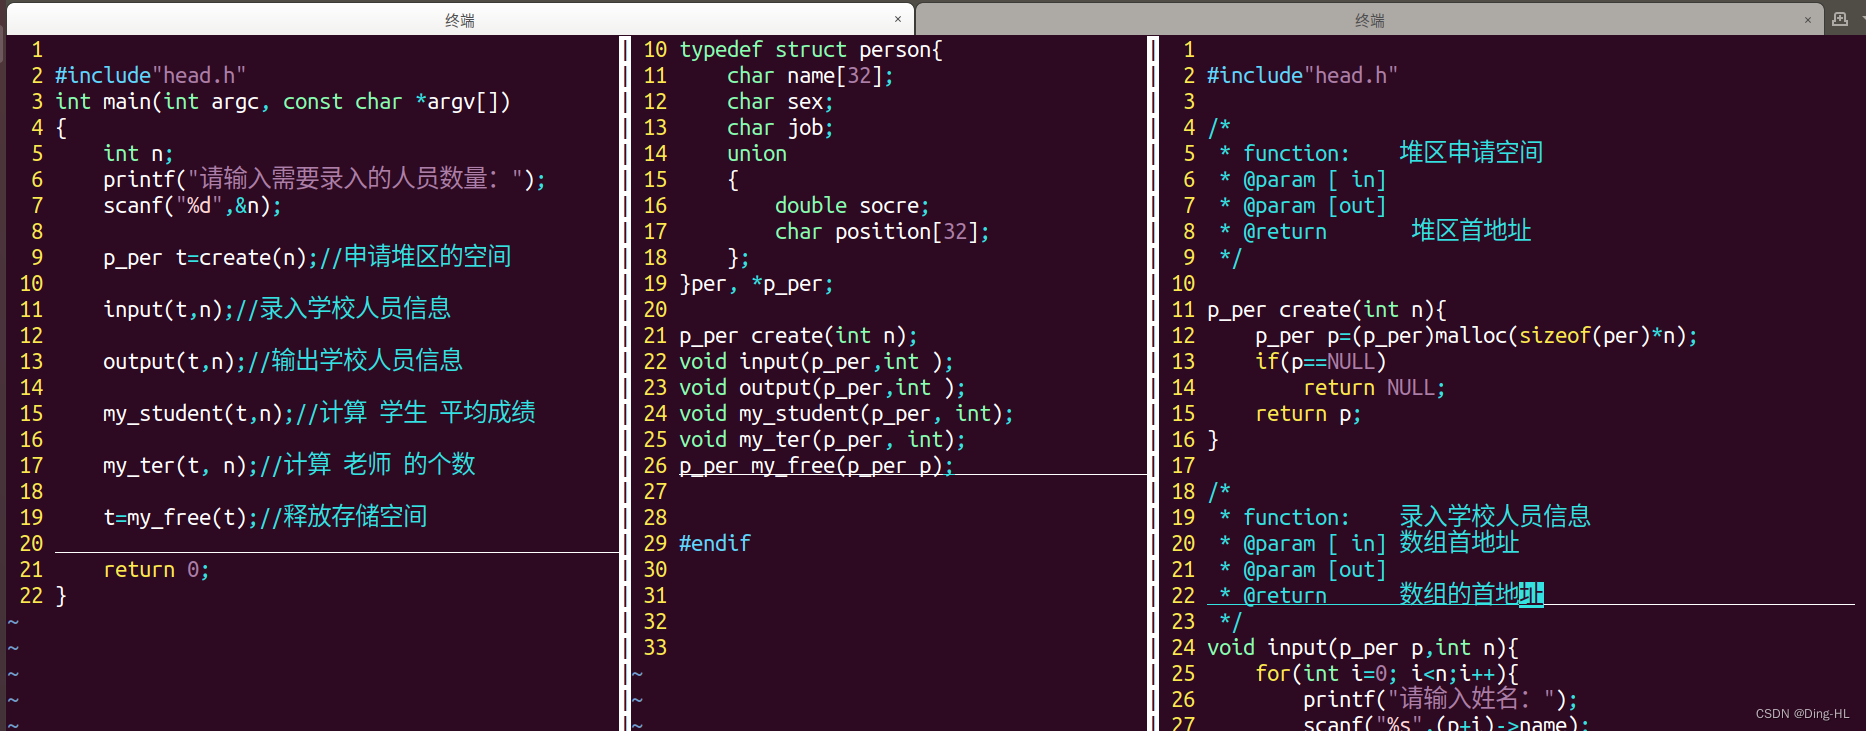Click the t=my_free(t); line
Viewport: 1866px width, 731px height.
coord(265,517)
